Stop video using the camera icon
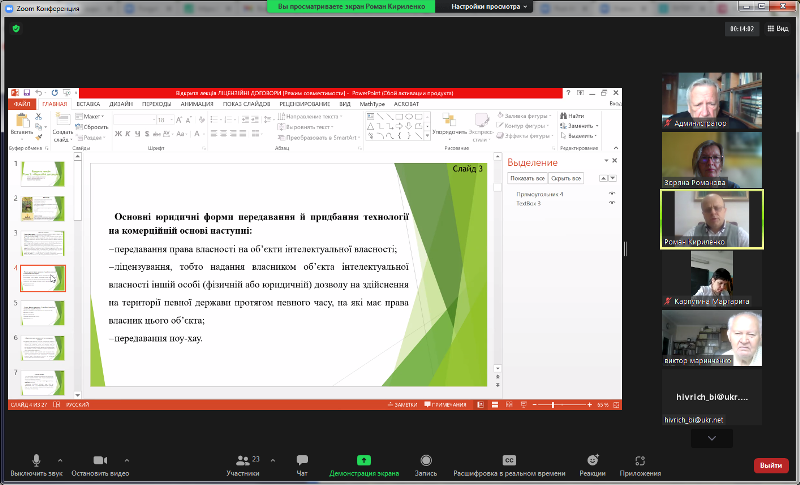The height and width of the screenshot is (485, 800). coord(100,460)
